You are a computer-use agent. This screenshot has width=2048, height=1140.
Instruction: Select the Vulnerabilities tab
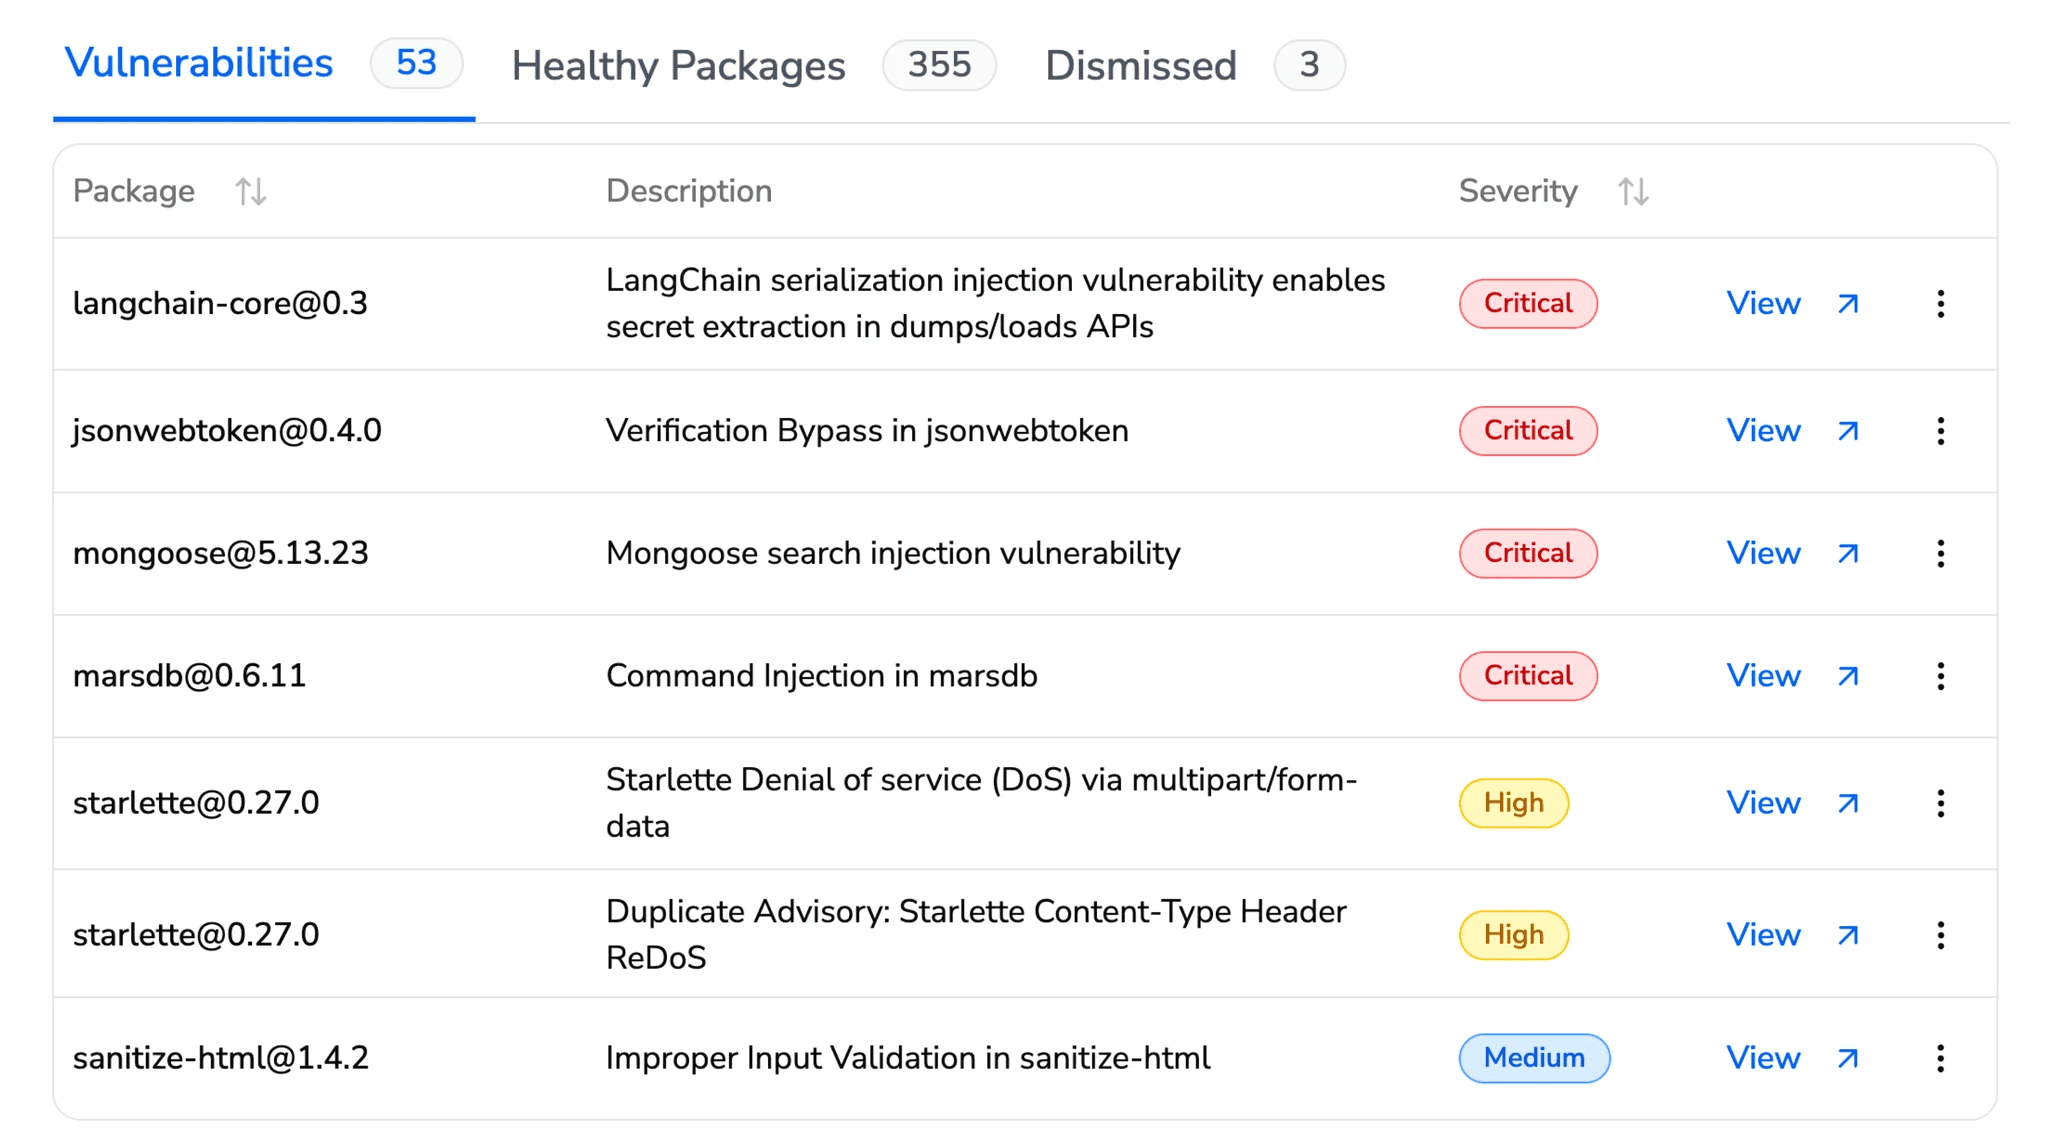tap(199, 63)
